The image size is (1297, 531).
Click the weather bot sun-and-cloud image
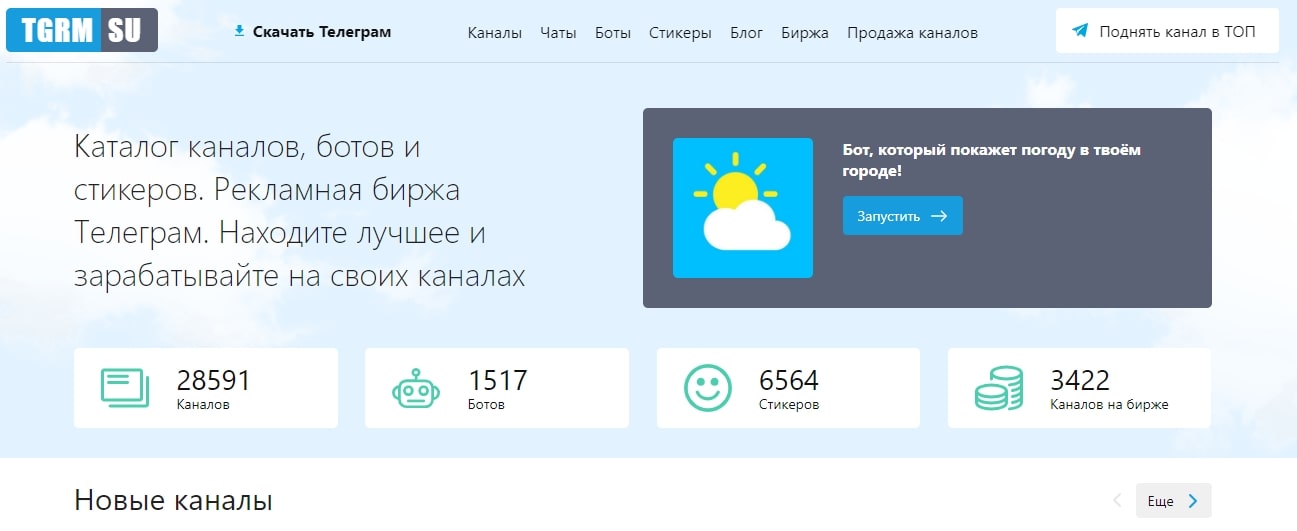pyautogui.click(x=742, y=208)
